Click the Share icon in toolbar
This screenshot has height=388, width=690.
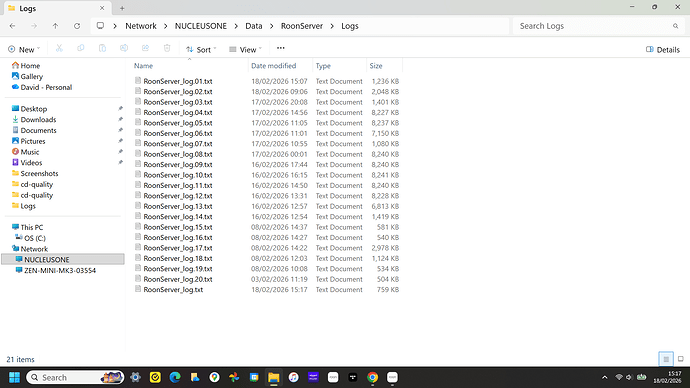pos(145,48)
